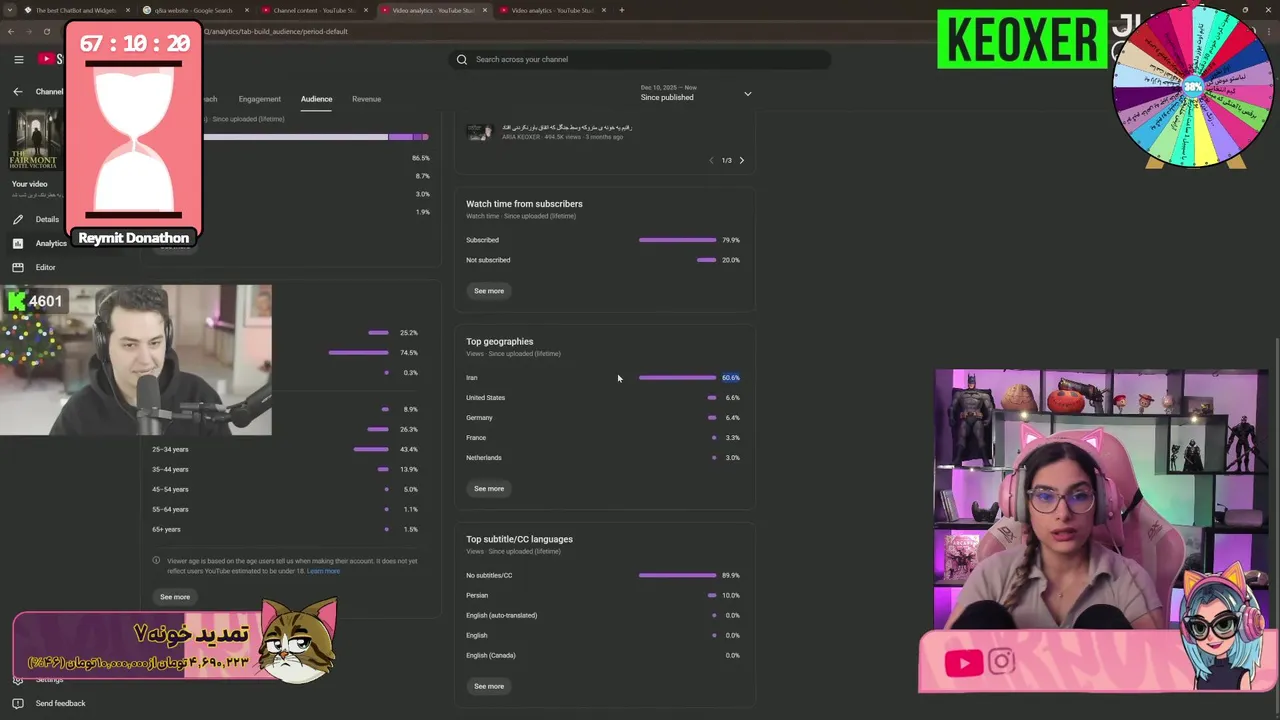Viewport: 1280px width, 720px height.
Task: Click See more under Top subtitle/CC languages
Action: point(489,686)
